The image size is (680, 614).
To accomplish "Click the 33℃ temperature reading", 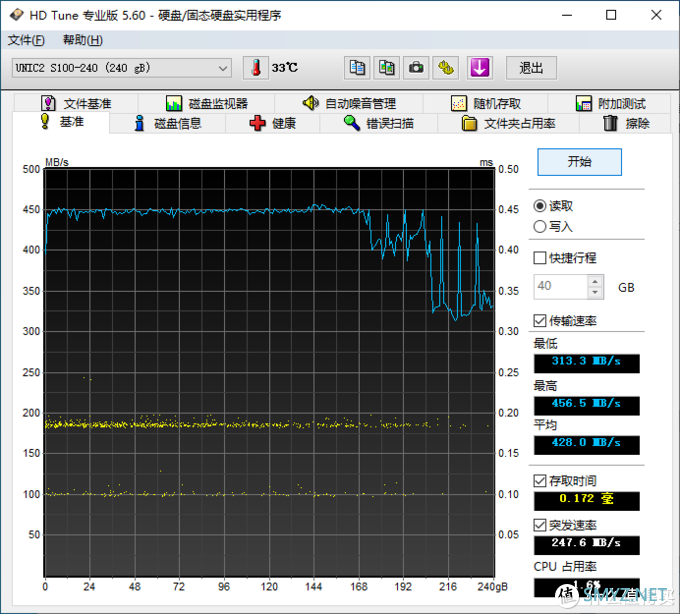I will [284, 68].
